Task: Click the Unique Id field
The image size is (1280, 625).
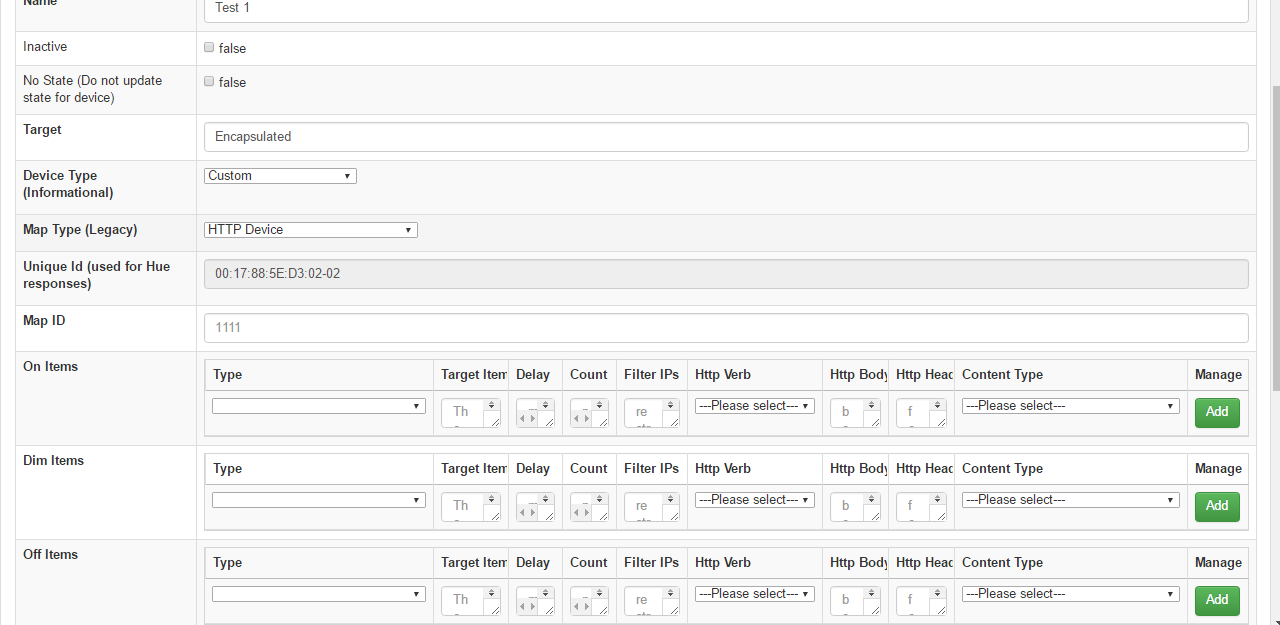Action: click(725, 274)
